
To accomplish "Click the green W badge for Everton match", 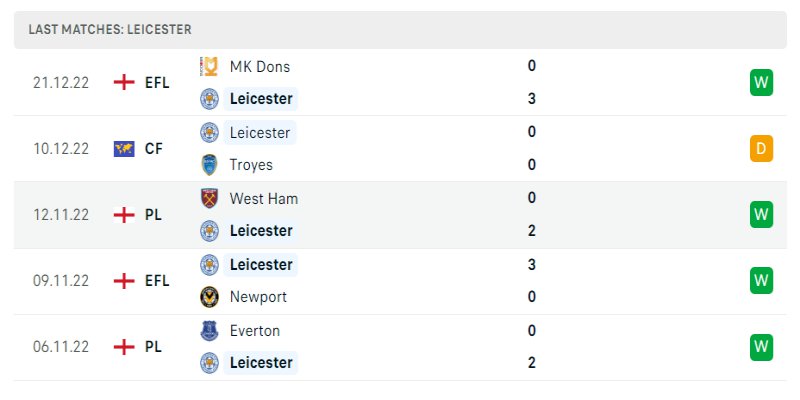I will (x=761, y=347).
